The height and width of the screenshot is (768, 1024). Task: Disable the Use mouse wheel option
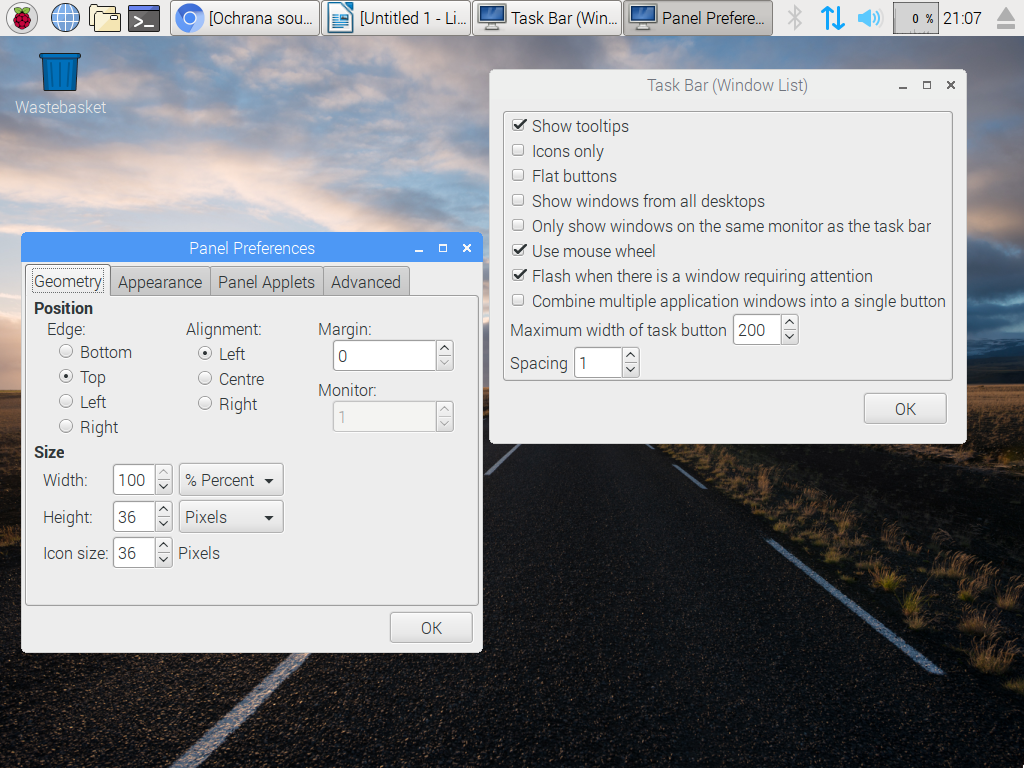click(518, 250)
